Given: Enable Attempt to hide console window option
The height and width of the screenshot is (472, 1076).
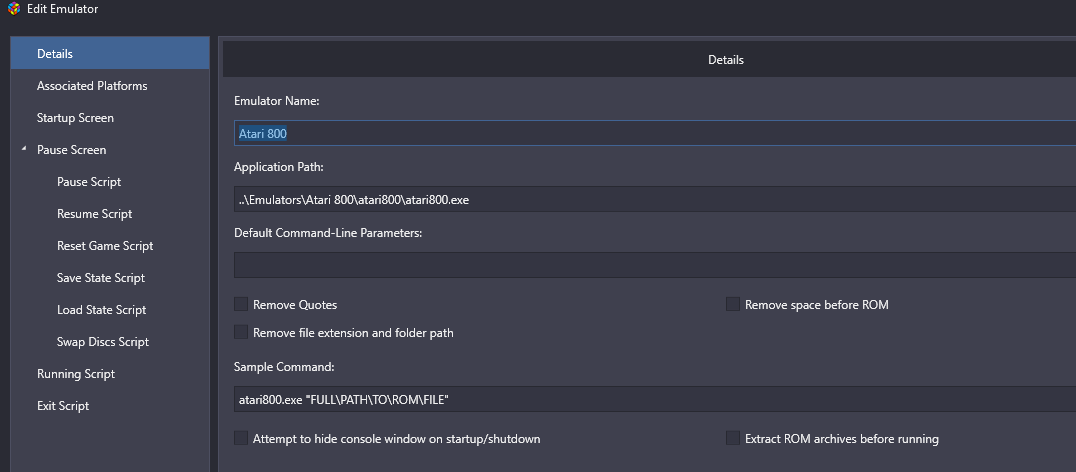Looking at the screenshot, I should click(x=241, y=438).
